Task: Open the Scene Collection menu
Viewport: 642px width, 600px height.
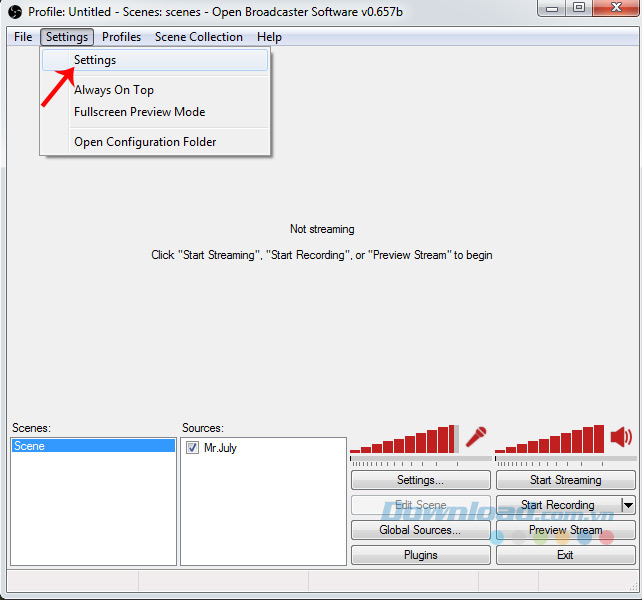Action: 198,37
